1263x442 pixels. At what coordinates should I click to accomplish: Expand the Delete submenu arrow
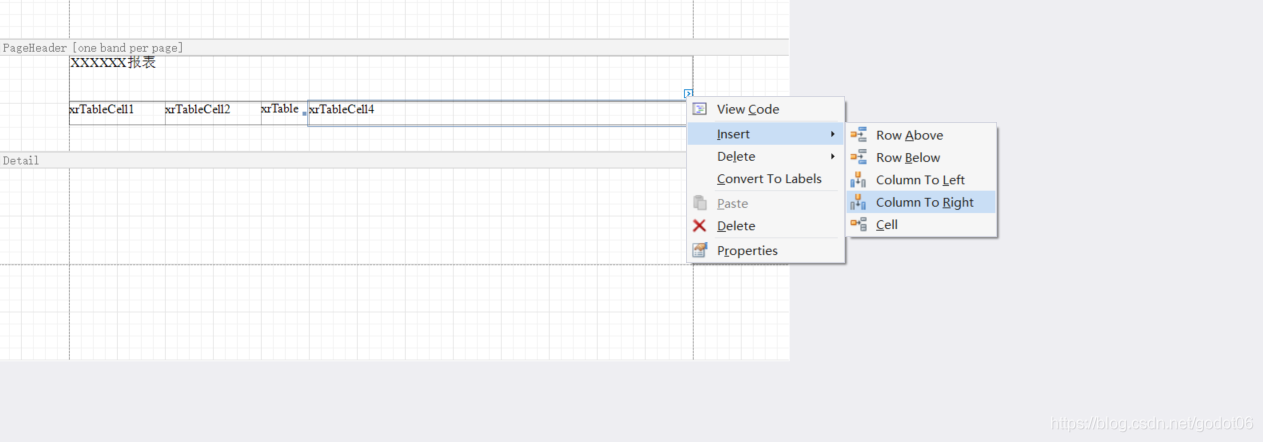pyautogui.click(x=832, y=157)
